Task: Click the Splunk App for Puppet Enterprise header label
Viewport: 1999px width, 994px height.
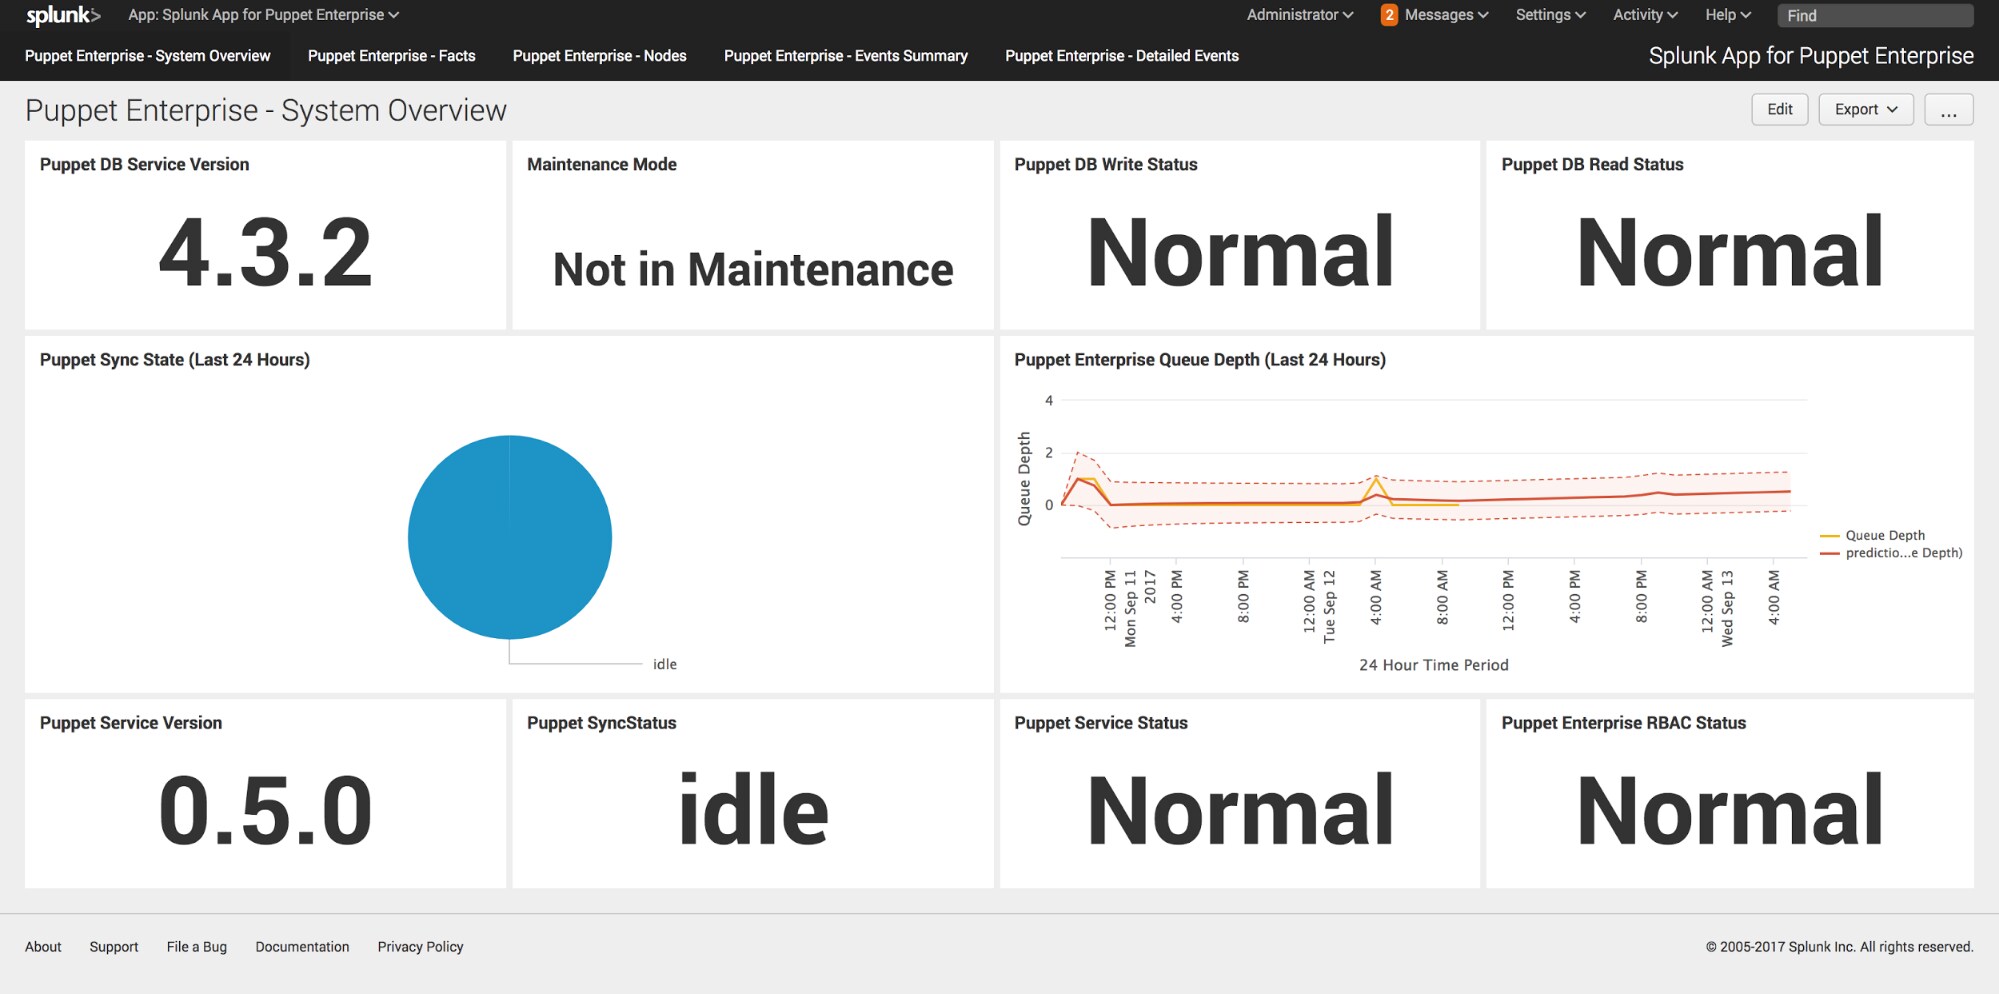Action: [1811, 56]
